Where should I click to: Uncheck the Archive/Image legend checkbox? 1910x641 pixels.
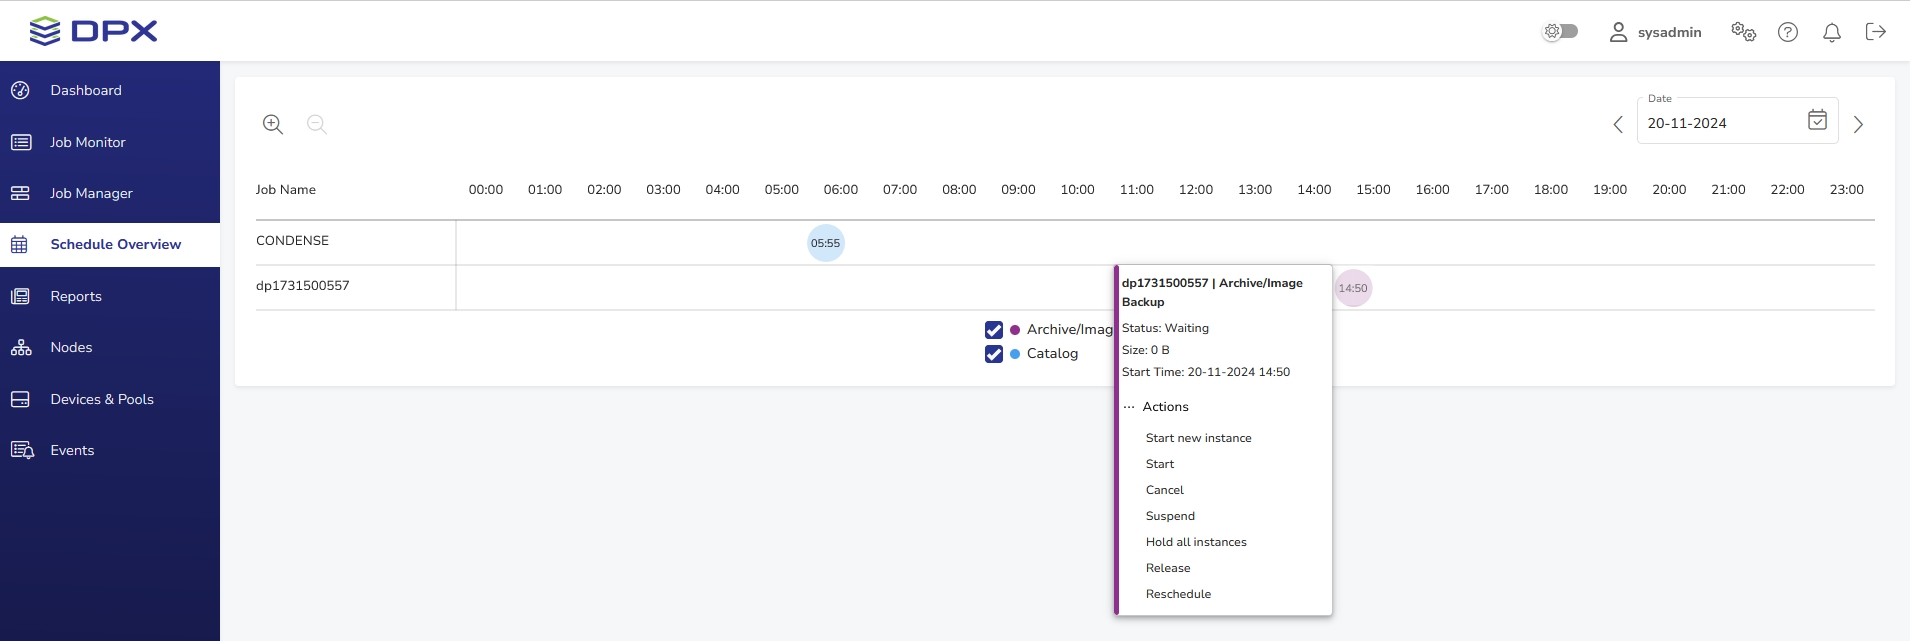tap(994, 330)
